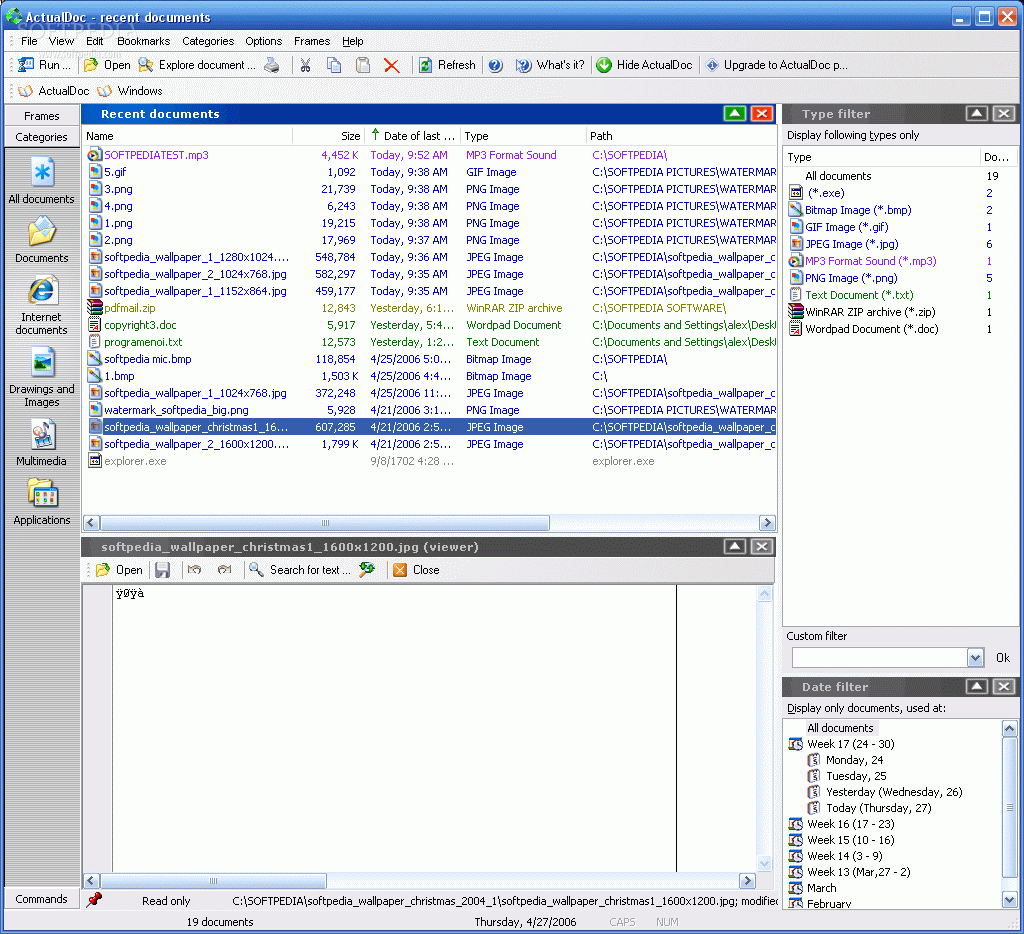This screenshot has width=1024, height=934.
Task: Click Ok next to Custom filter
Action: click(x=1003, y=658)
